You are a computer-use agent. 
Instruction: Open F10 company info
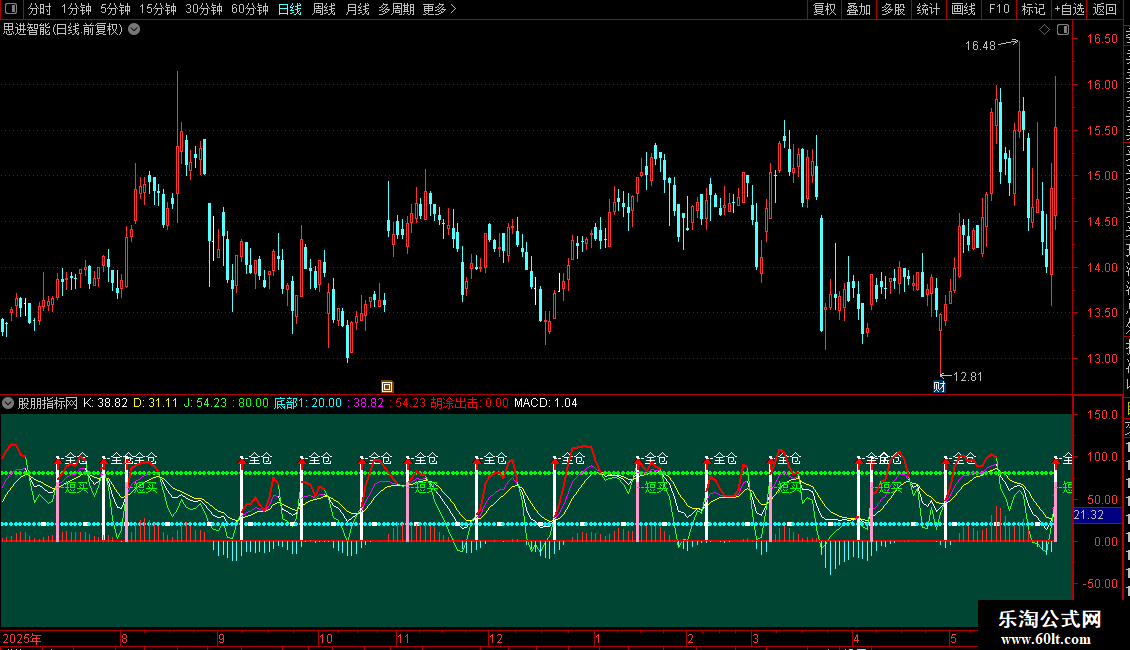point(999,9)
